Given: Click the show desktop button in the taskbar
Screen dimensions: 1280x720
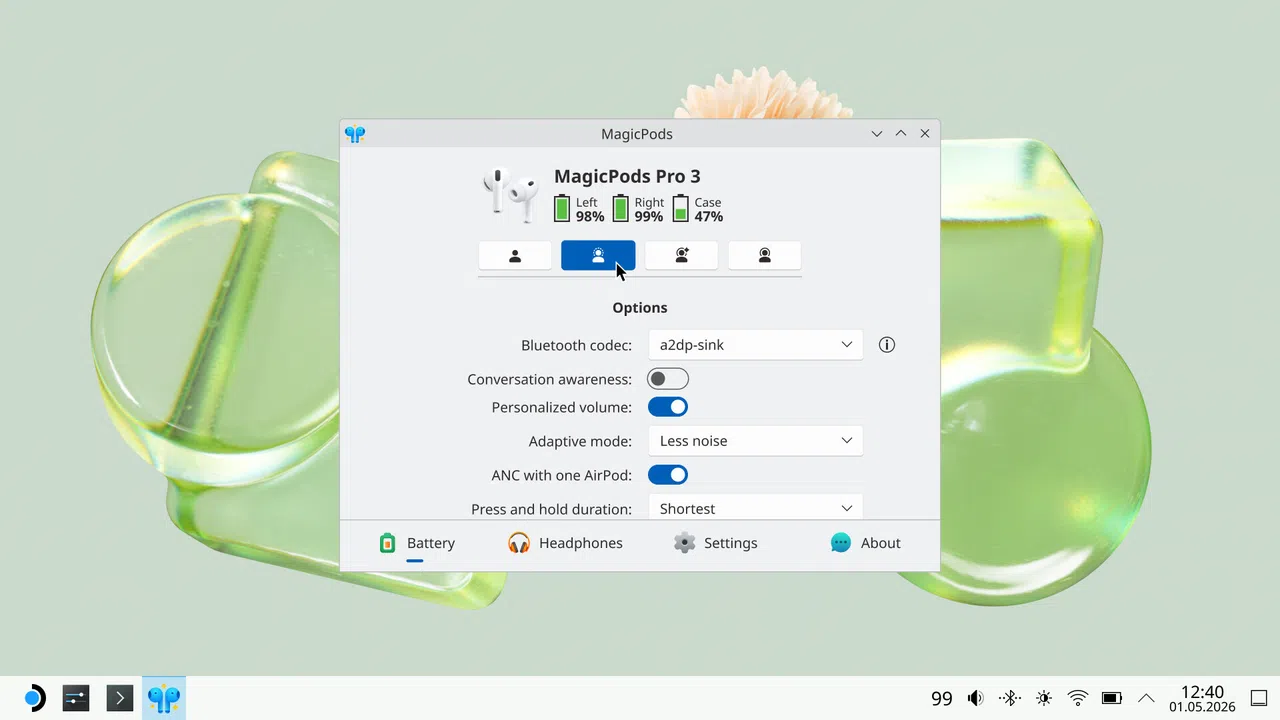Looking at the screenshot, I should (1259, 698).
